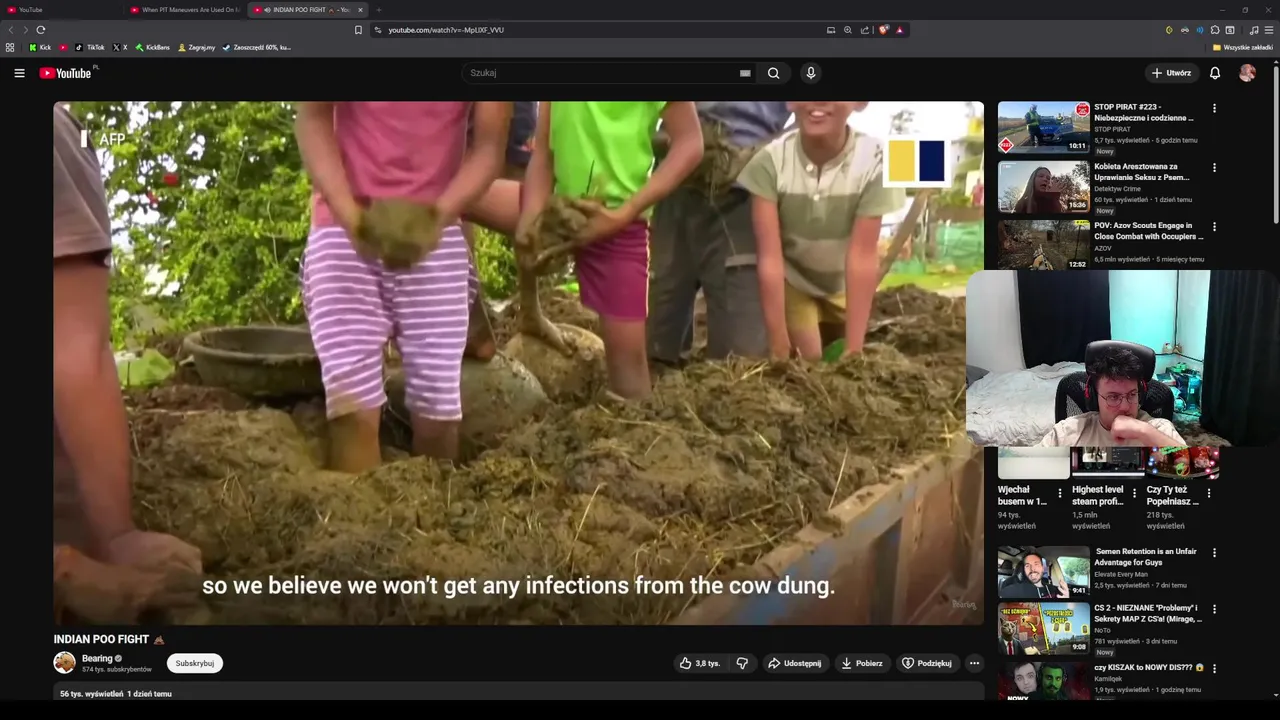
Task: Open more actions ellipsis under video
Action: coord(974,663)
